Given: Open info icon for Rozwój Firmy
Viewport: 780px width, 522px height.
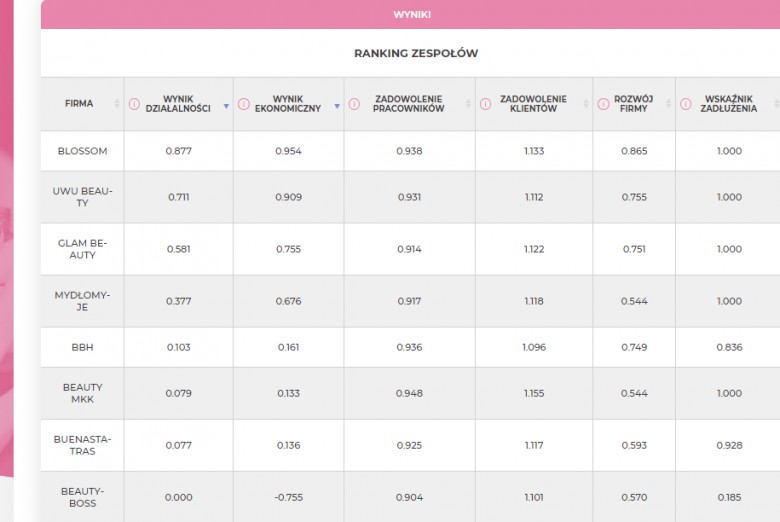Looking at the screenshot, I should [x=603, y=104].
